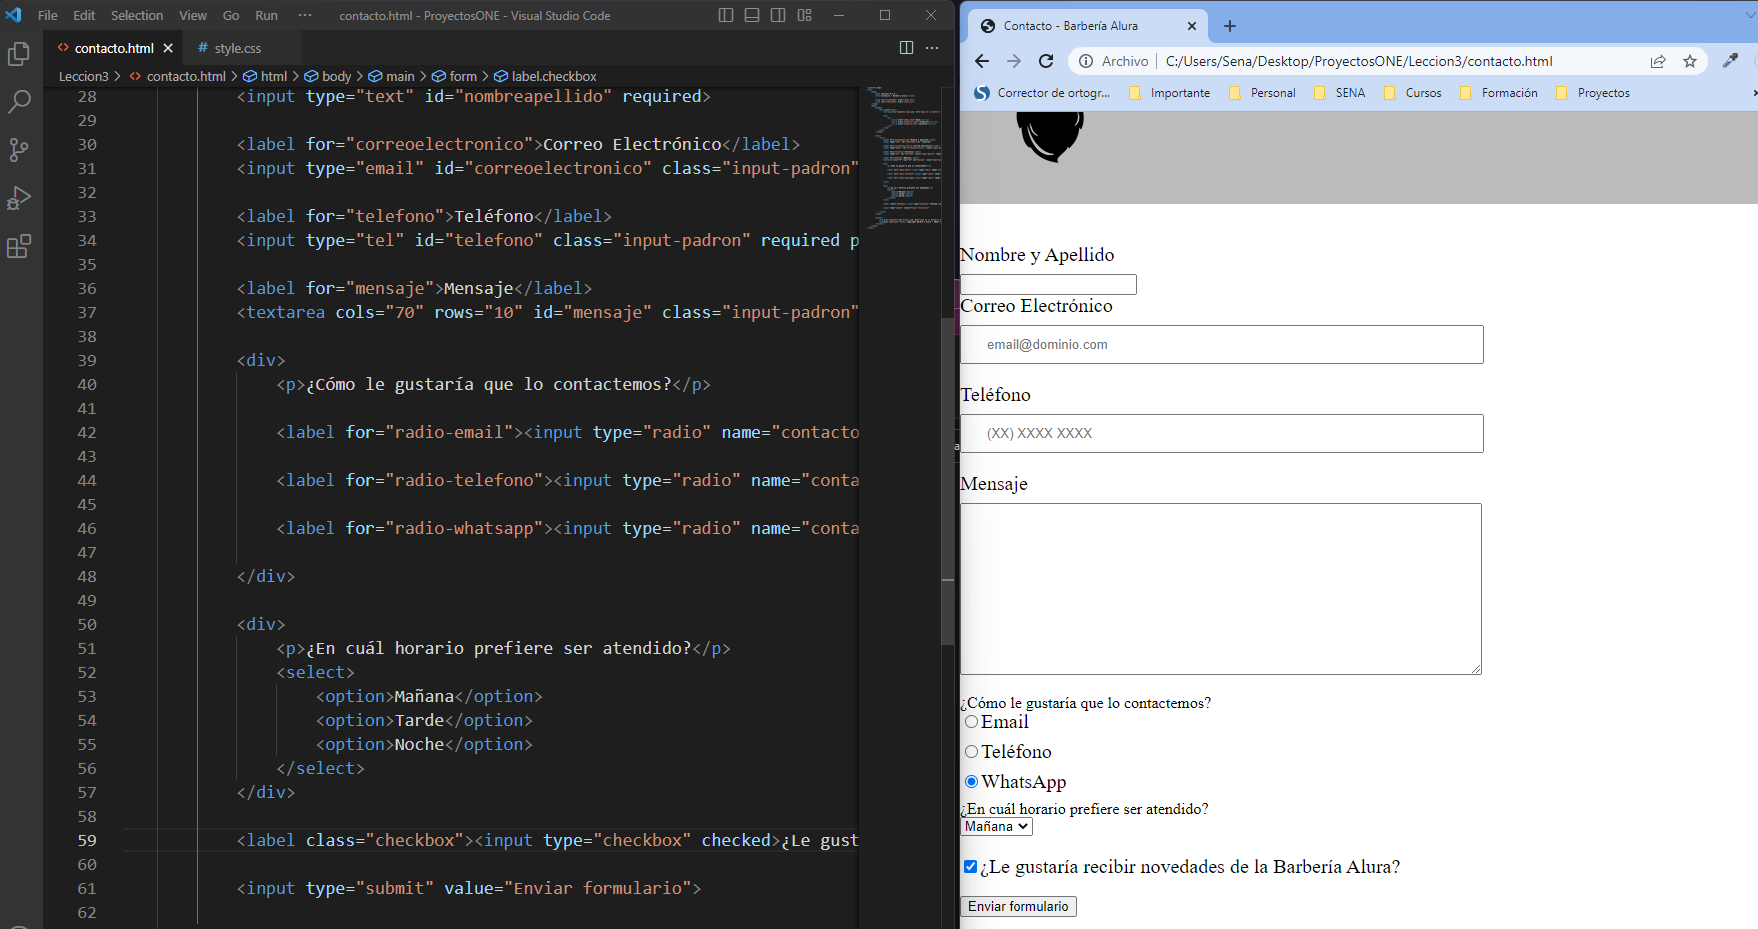The width and height of the screenshot is (1758, 929).
Task: Expand Leccion3 breadcrumb in VS Code
Action: 84,76
